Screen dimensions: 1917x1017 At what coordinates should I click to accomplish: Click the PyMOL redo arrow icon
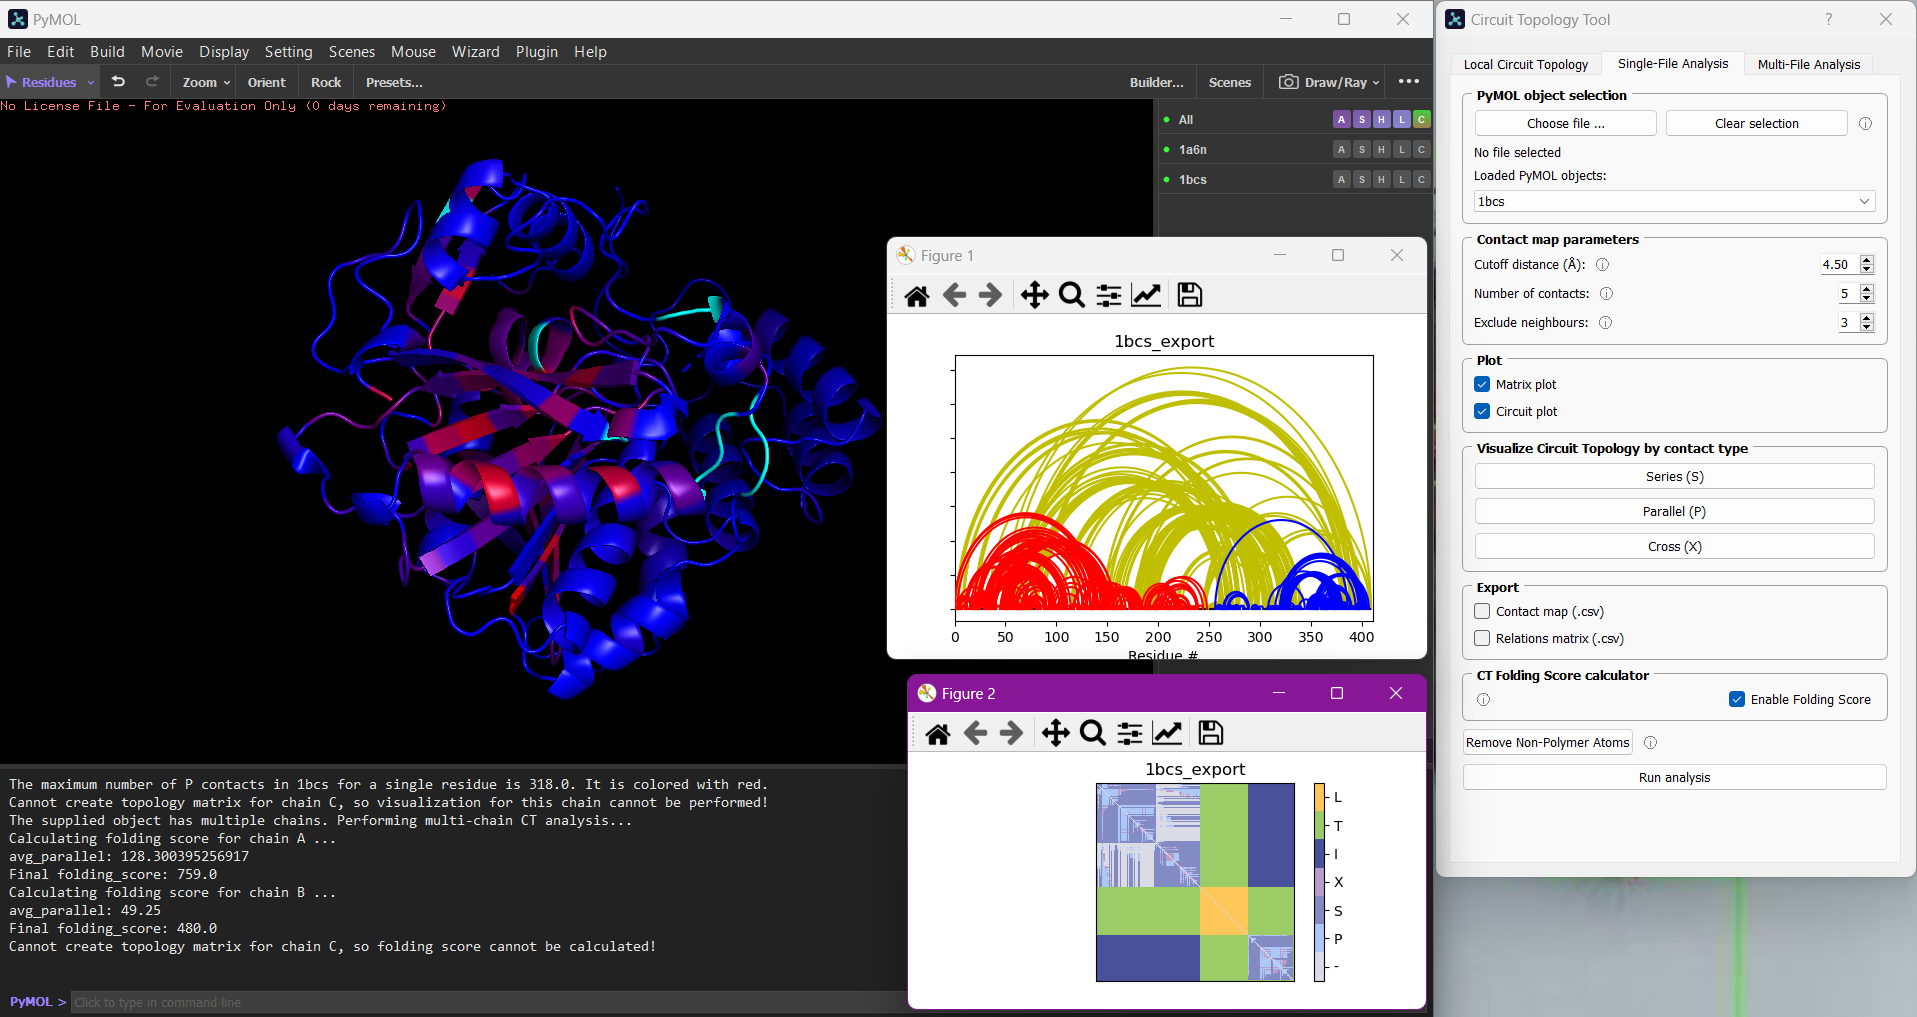point(152,82)
